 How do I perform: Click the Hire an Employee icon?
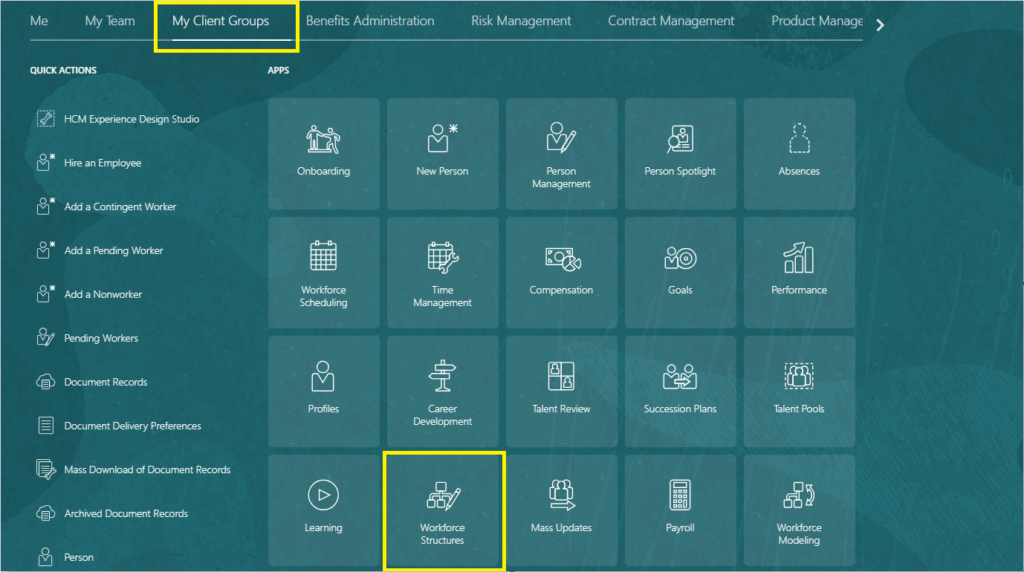click(45, 162)
